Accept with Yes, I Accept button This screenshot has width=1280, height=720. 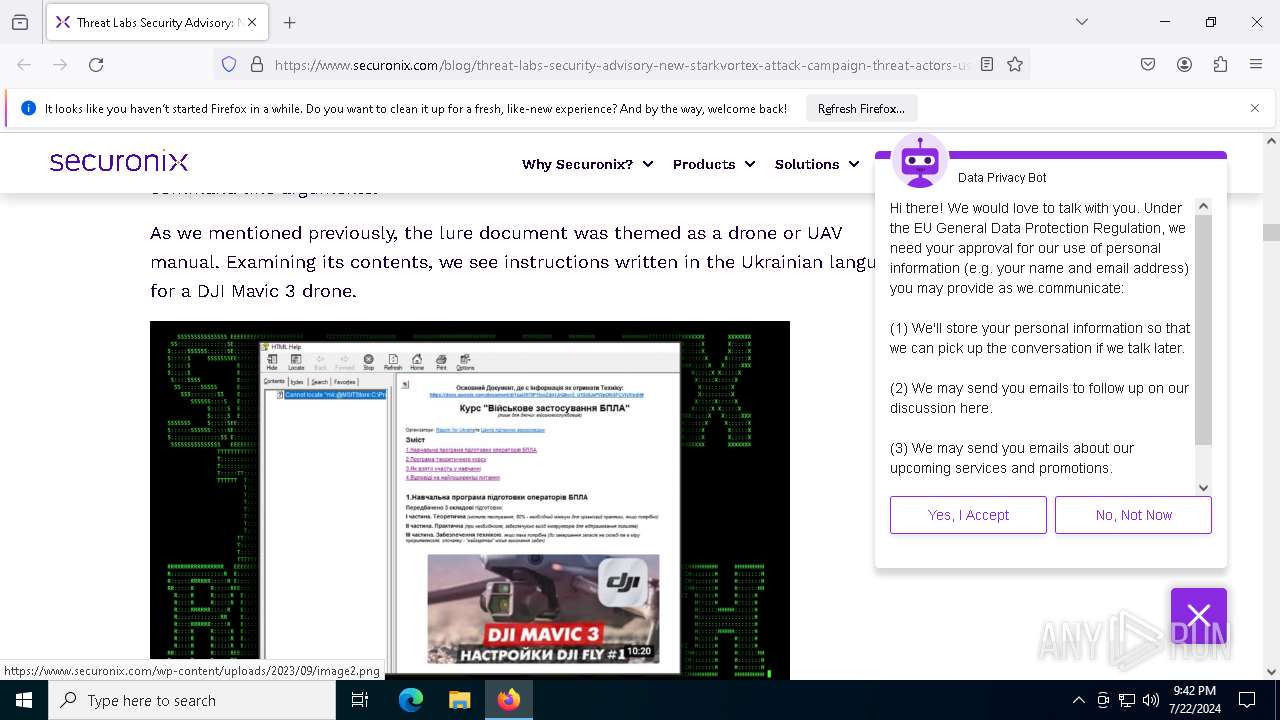click(x=968, y=515)
